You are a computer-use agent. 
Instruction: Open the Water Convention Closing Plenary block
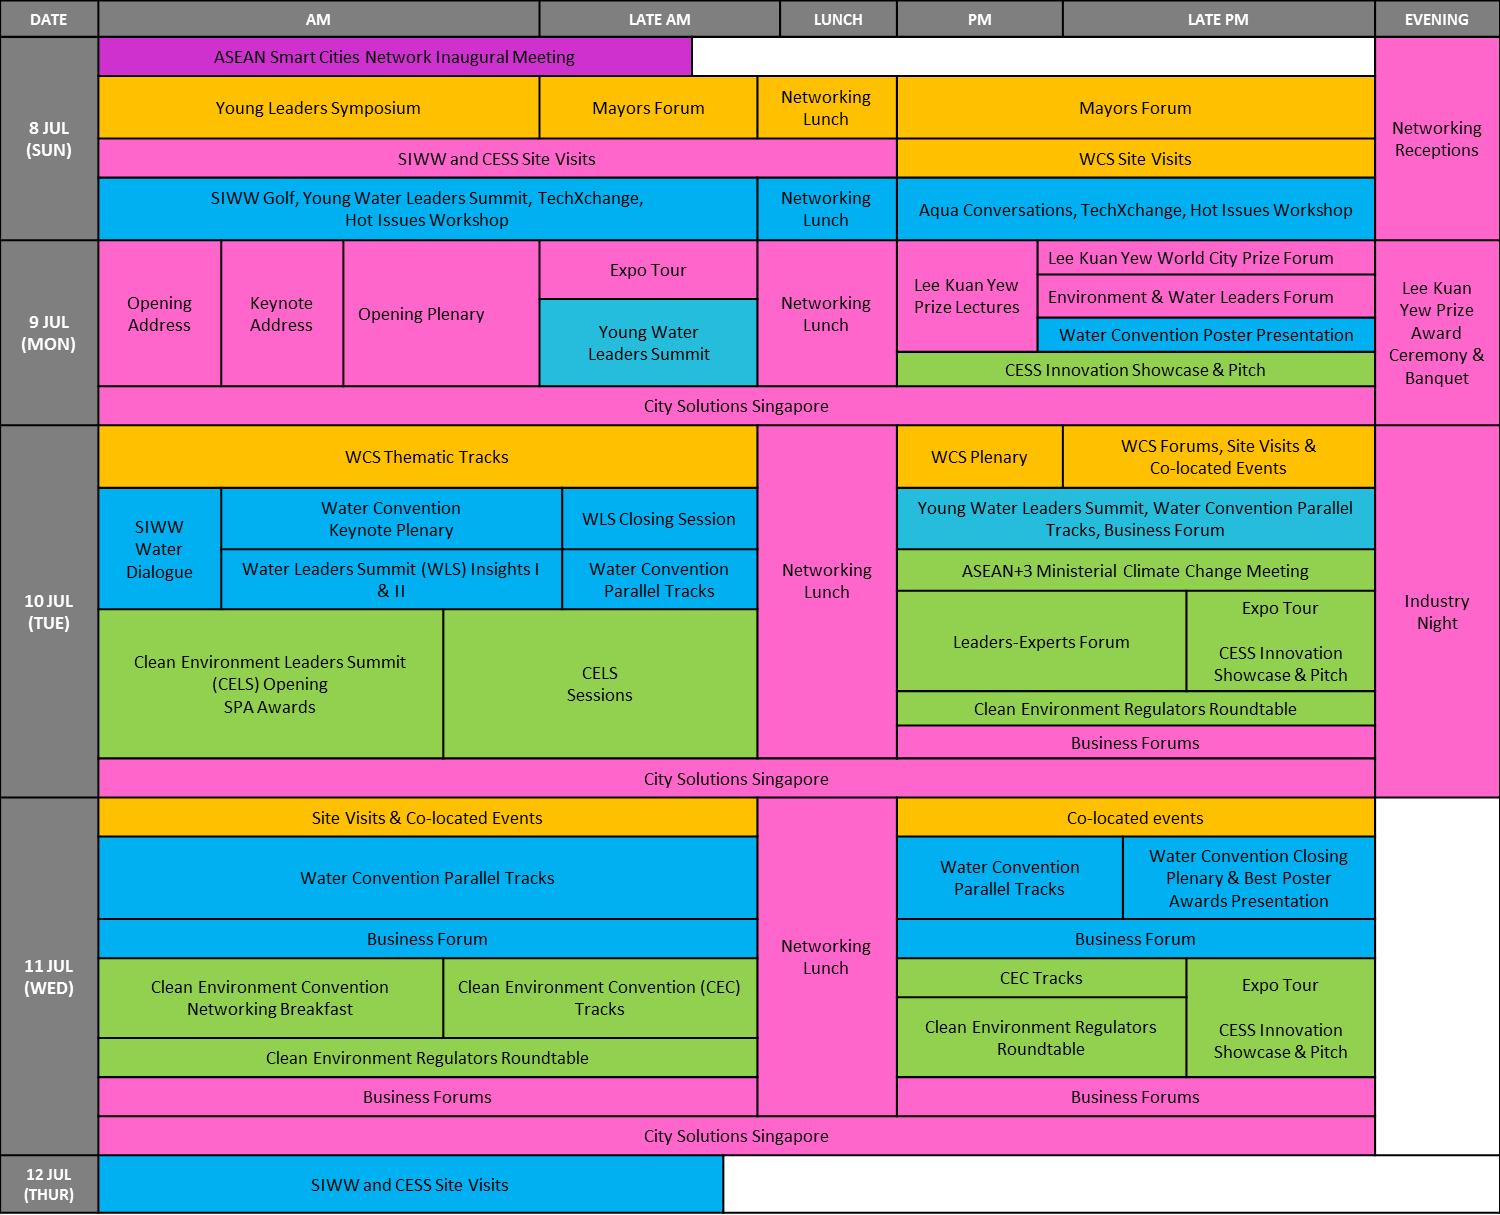tap(1248, 878)
